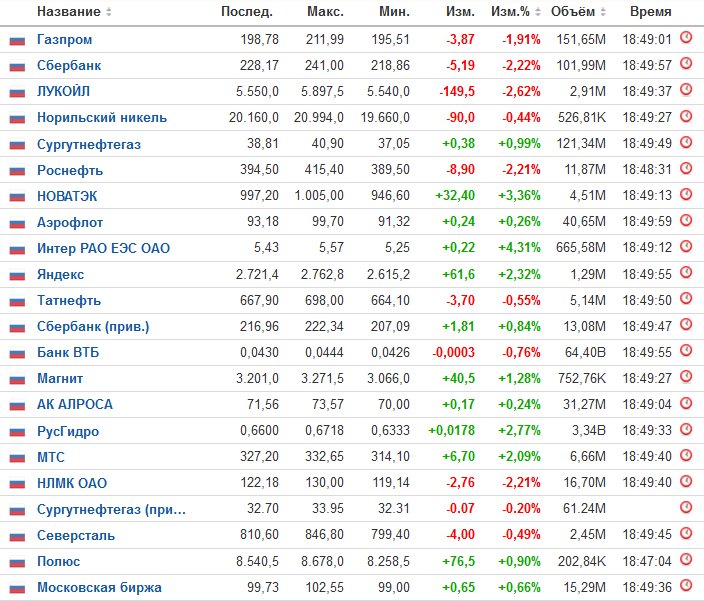Click the clock icon in Роснефть row
This screenshot has width=704, height=601.
coord(686,168)
